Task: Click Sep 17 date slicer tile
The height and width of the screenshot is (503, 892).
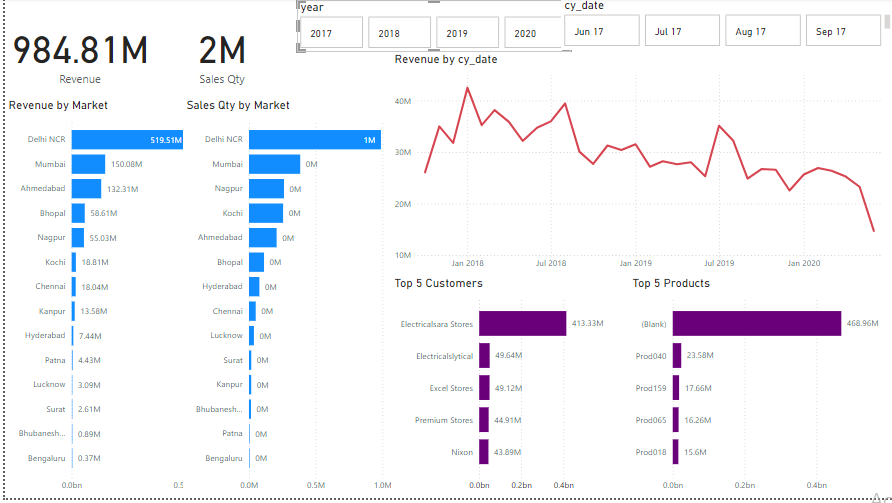Action: 843,31
